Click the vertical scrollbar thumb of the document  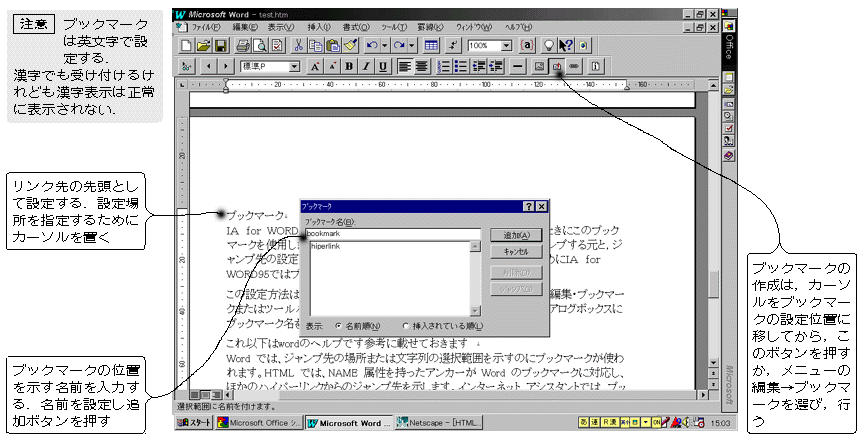[x=713, y=285]
